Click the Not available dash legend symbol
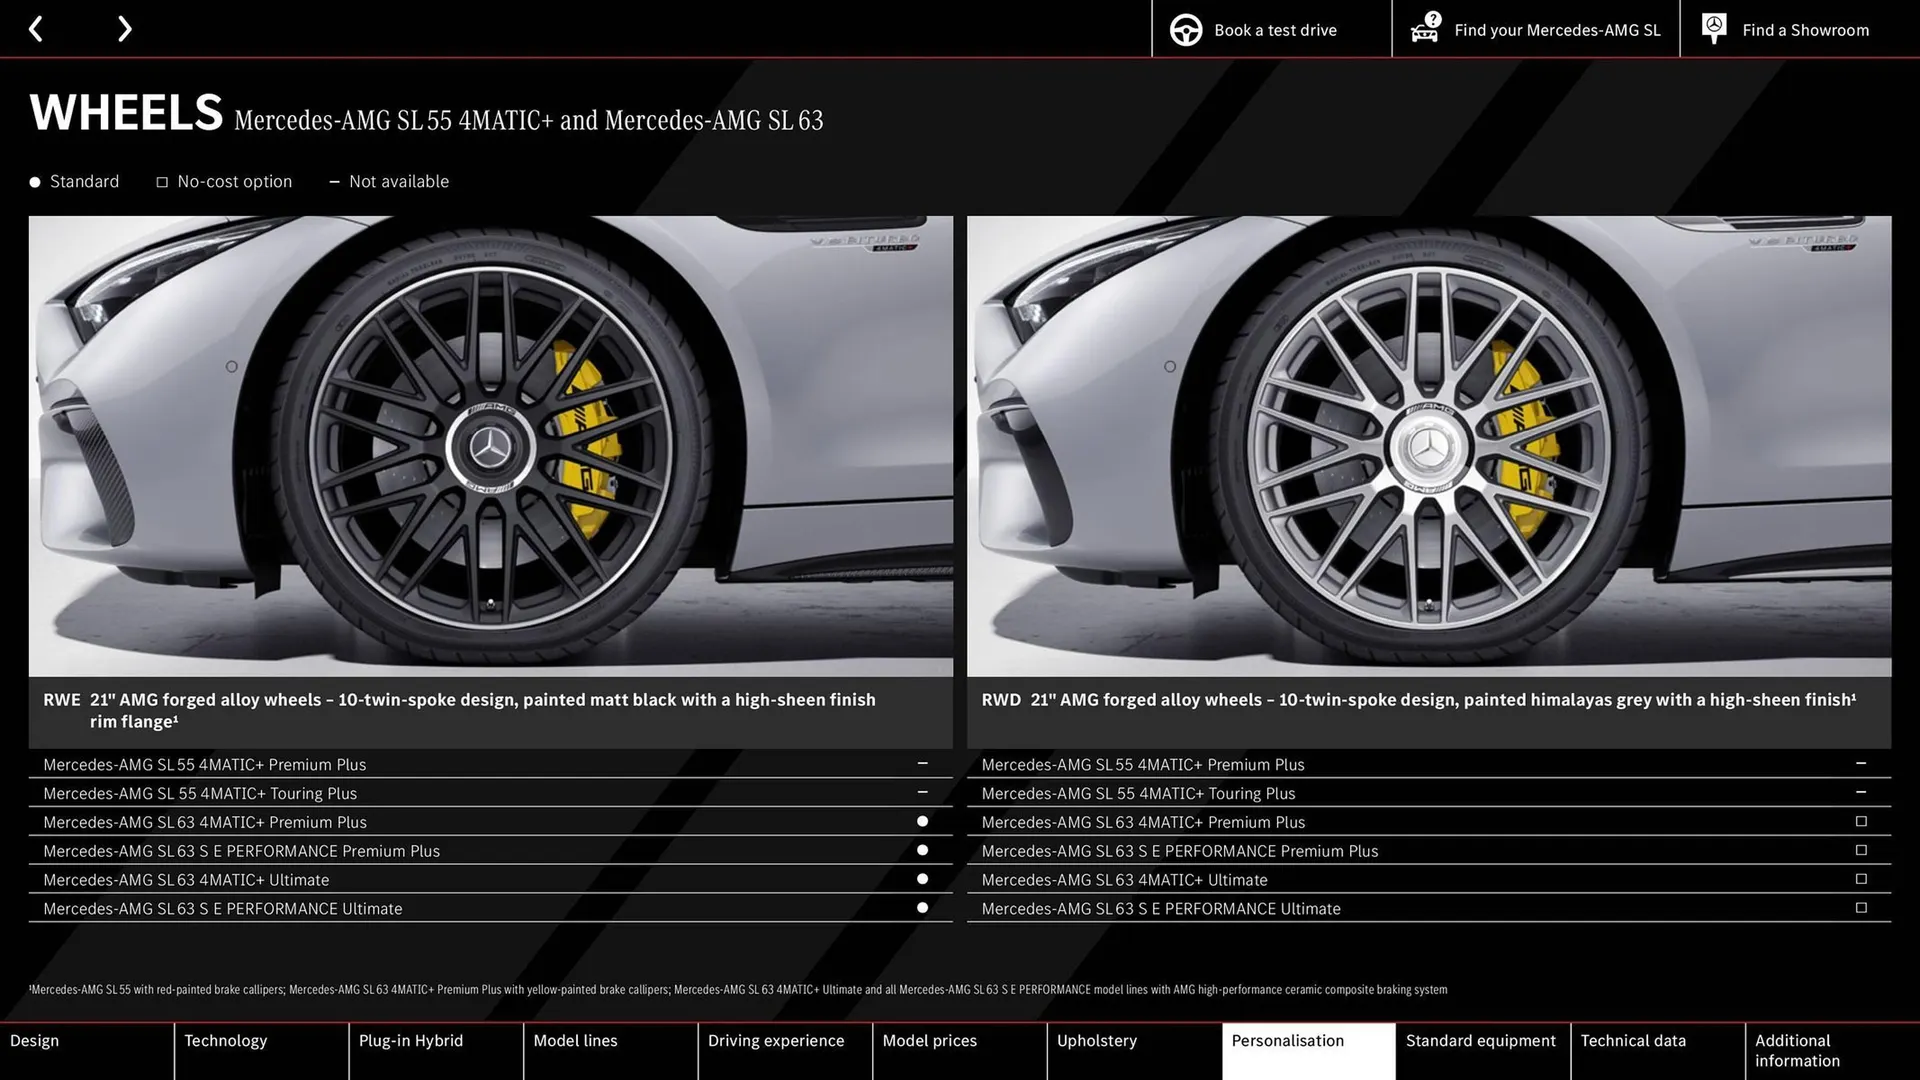 (335, 181)
